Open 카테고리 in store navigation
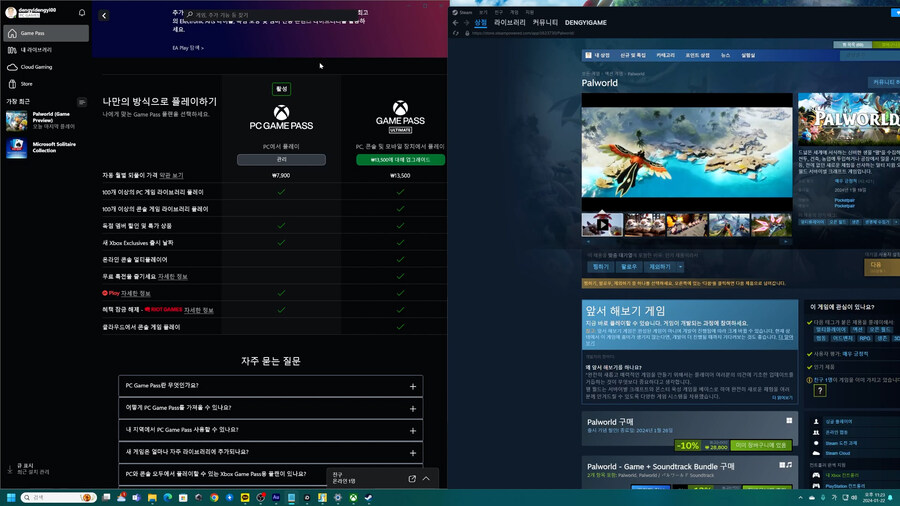 click(665, 56)
